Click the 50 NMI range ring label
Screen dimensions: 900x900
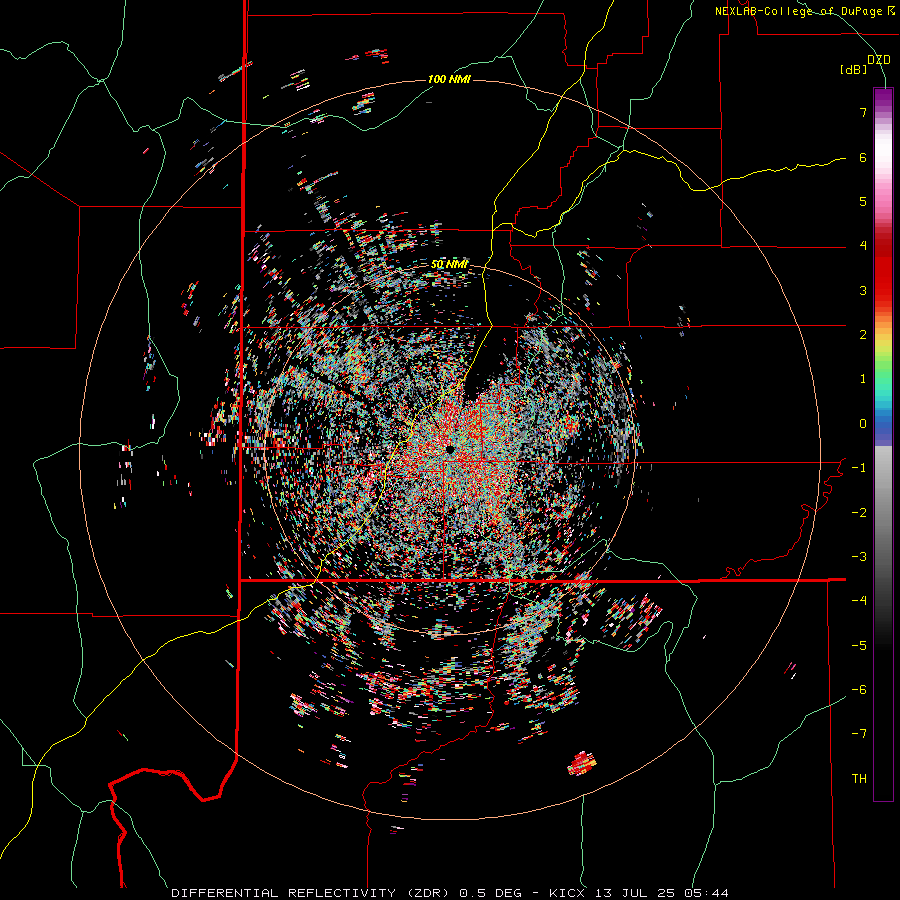(449, 265)
